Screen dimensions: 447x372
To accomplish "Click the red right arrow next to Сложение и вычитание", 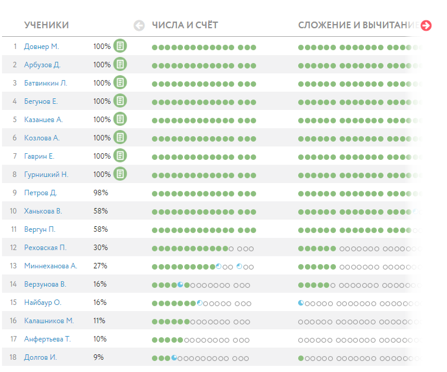I will [x=426, y=25].
